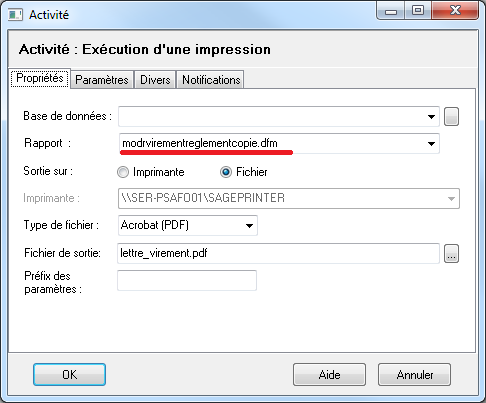Switch to the Paramètres tab
This screenshot has height=403, width=486.
point(102,80)
